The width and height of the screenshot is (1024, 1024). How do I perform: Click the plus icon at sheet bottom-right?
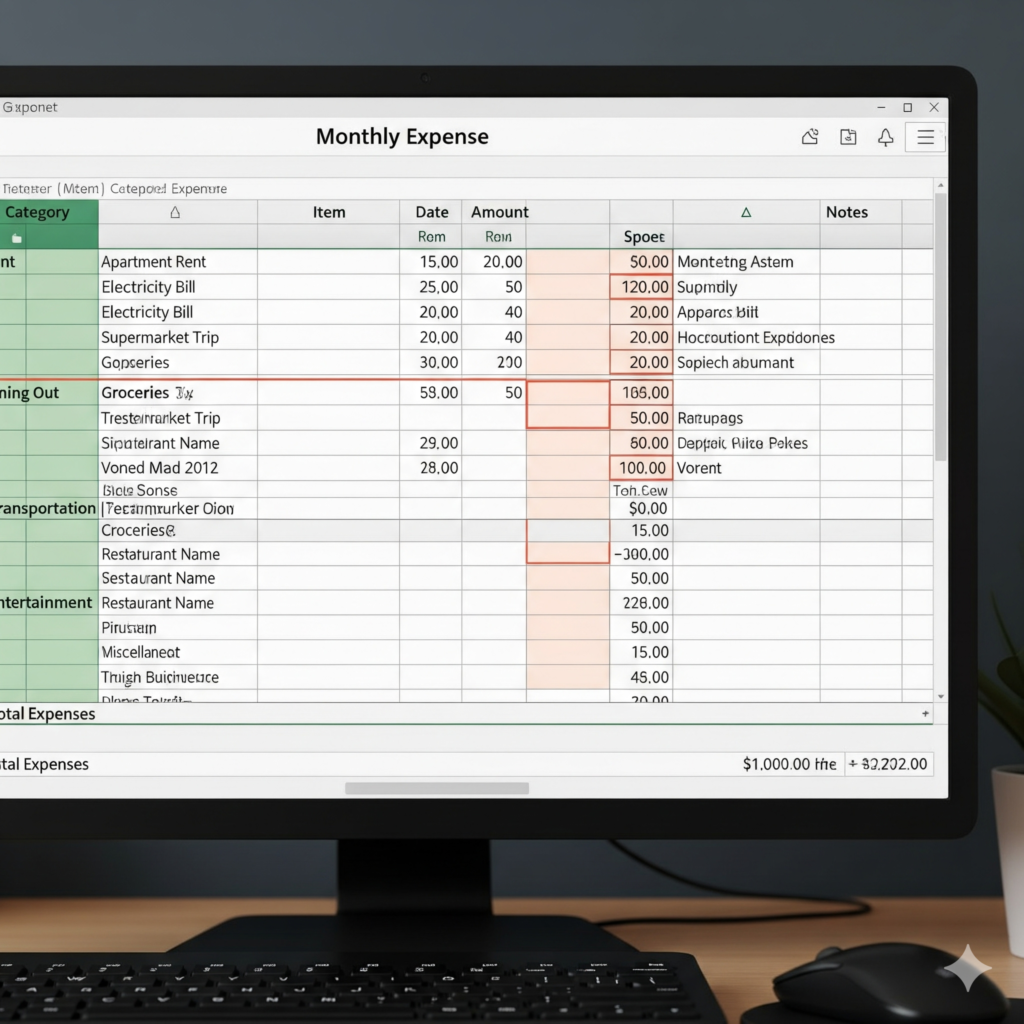pos(925,713)
